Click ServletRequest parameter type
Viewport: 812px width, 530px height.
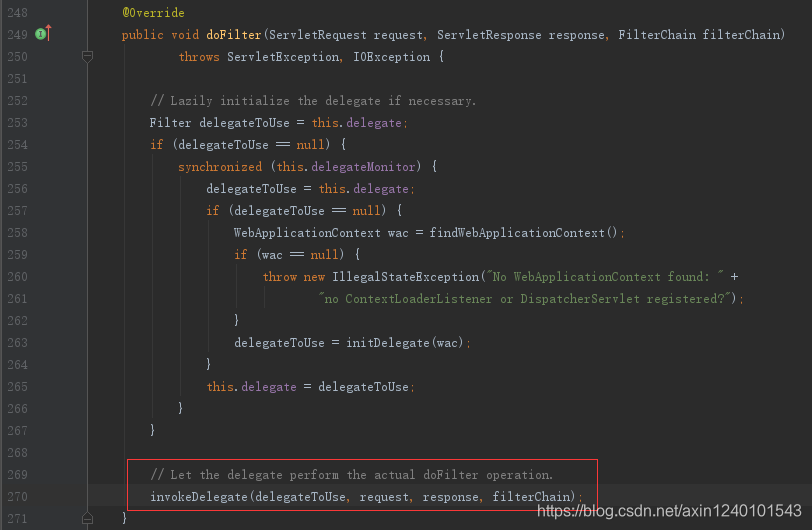click(317, 35)
